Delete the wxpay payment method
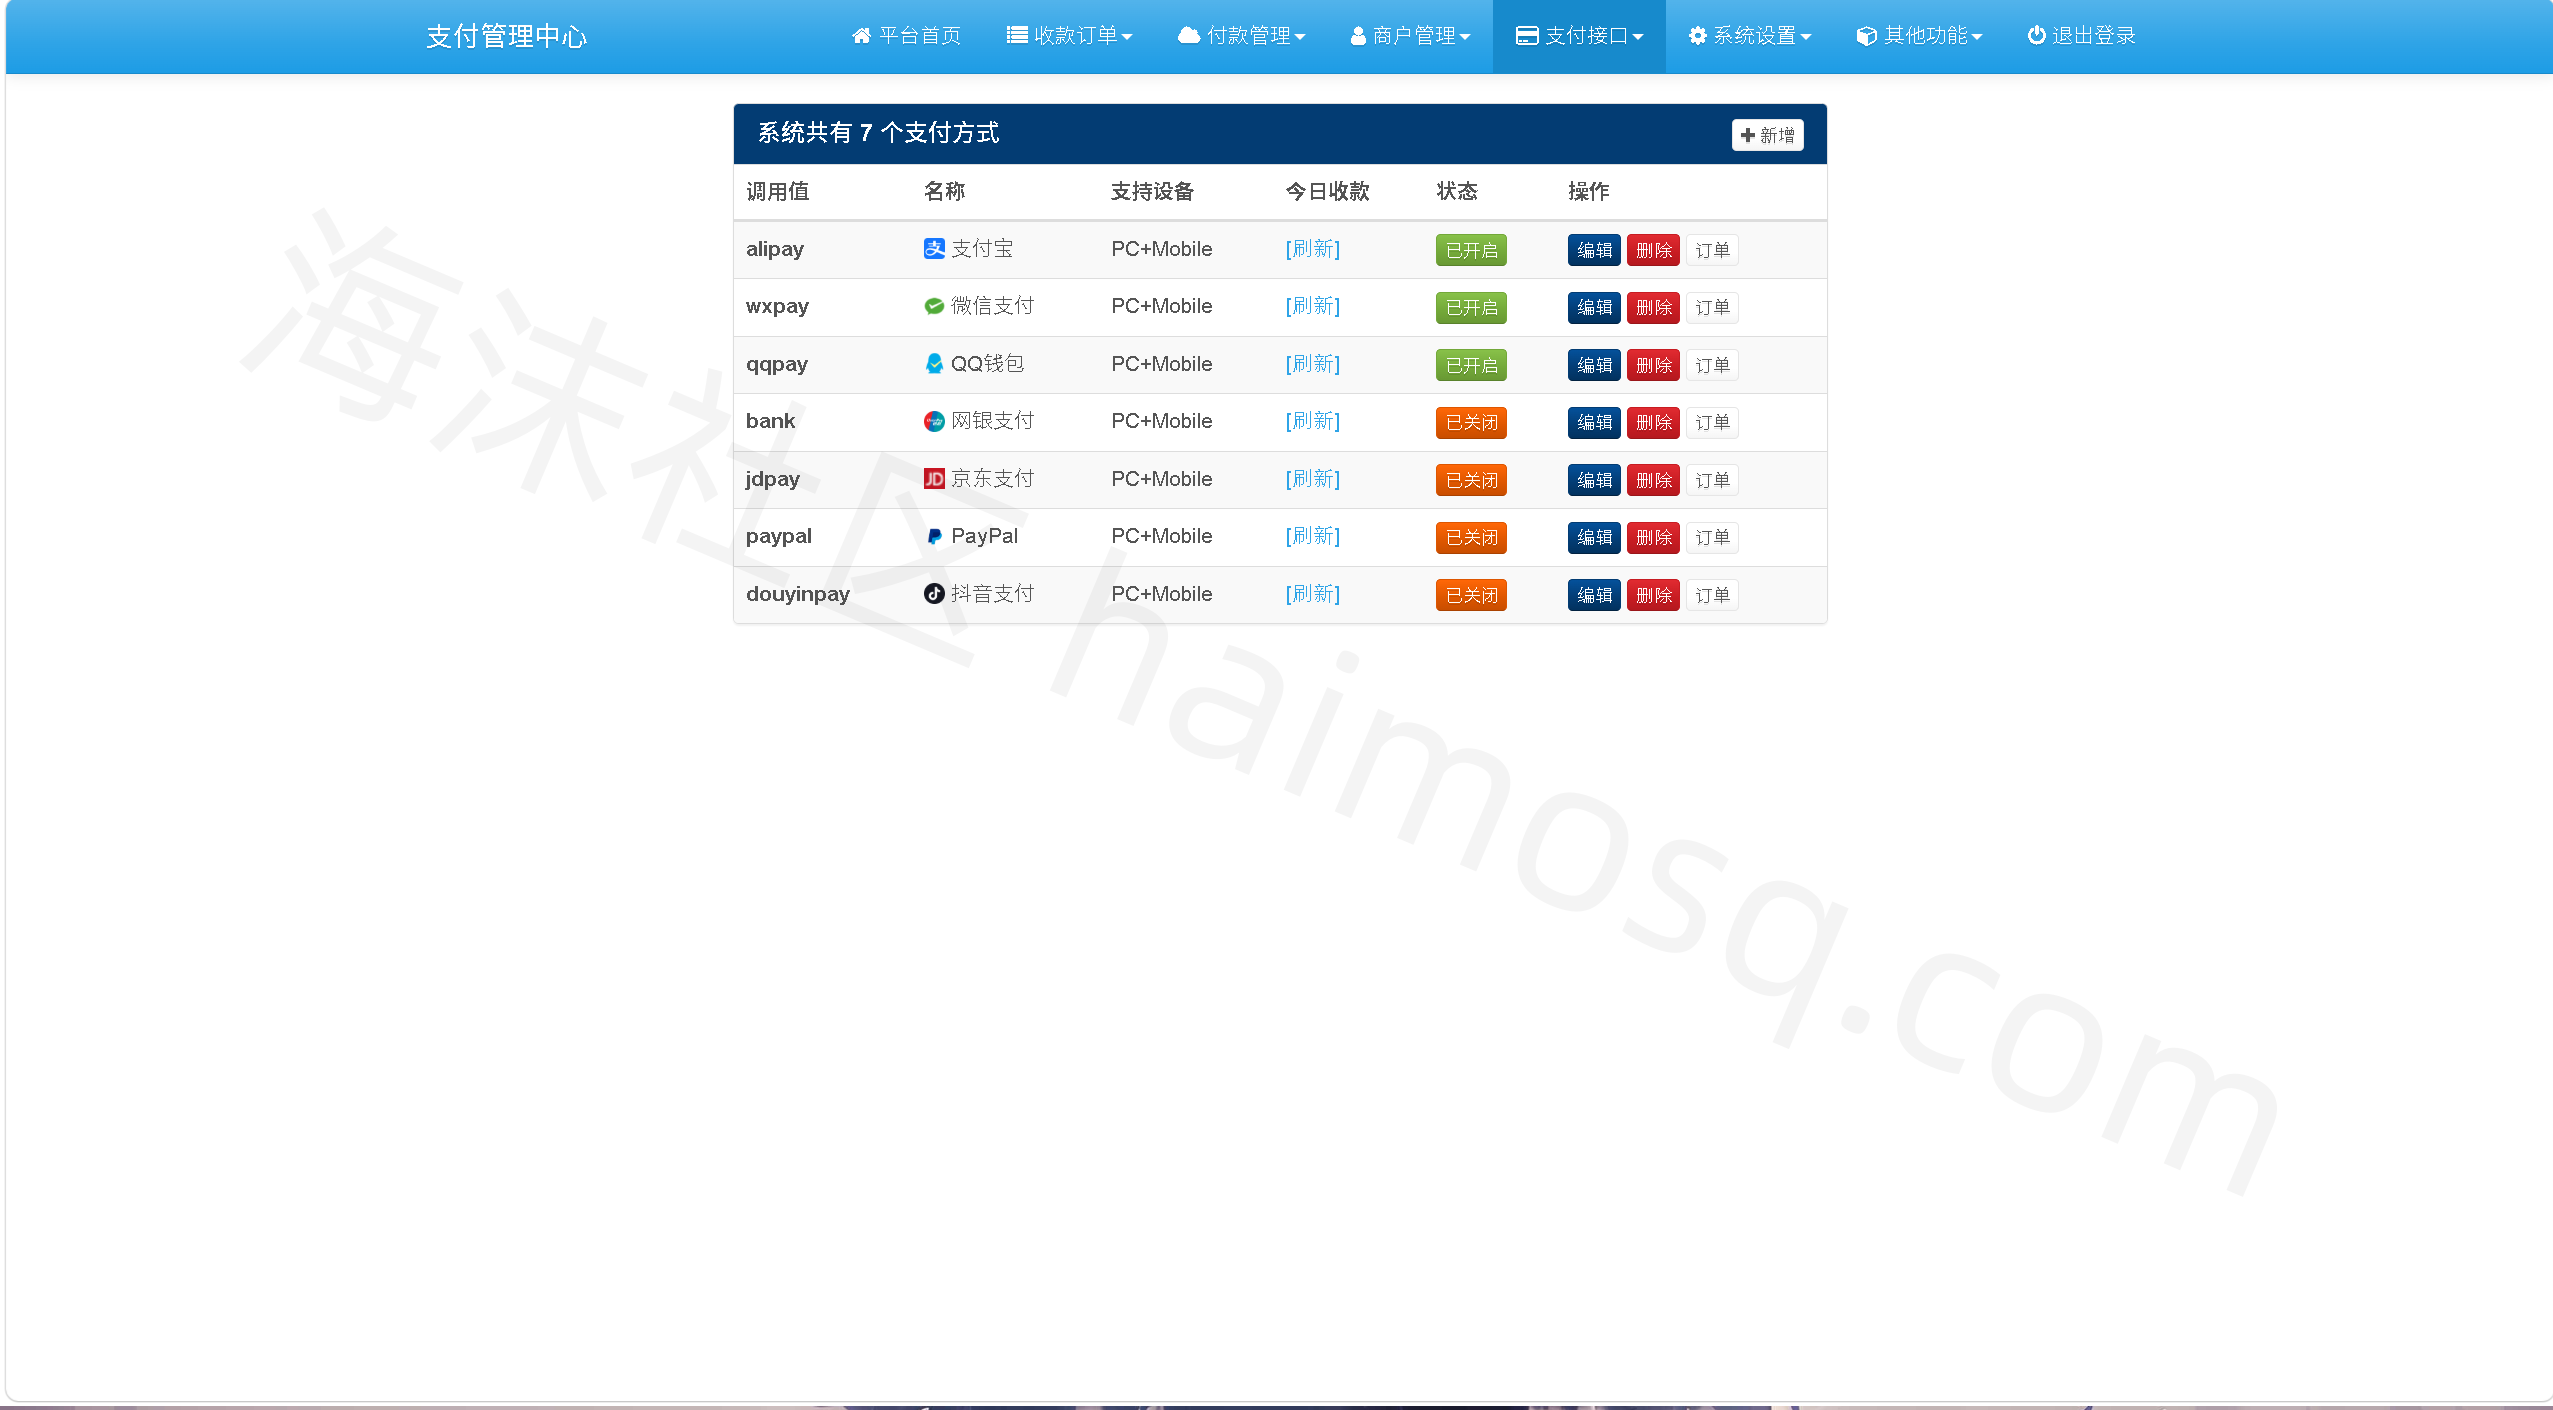This screenshot has height=1410, width=2553. (1653, 308)
